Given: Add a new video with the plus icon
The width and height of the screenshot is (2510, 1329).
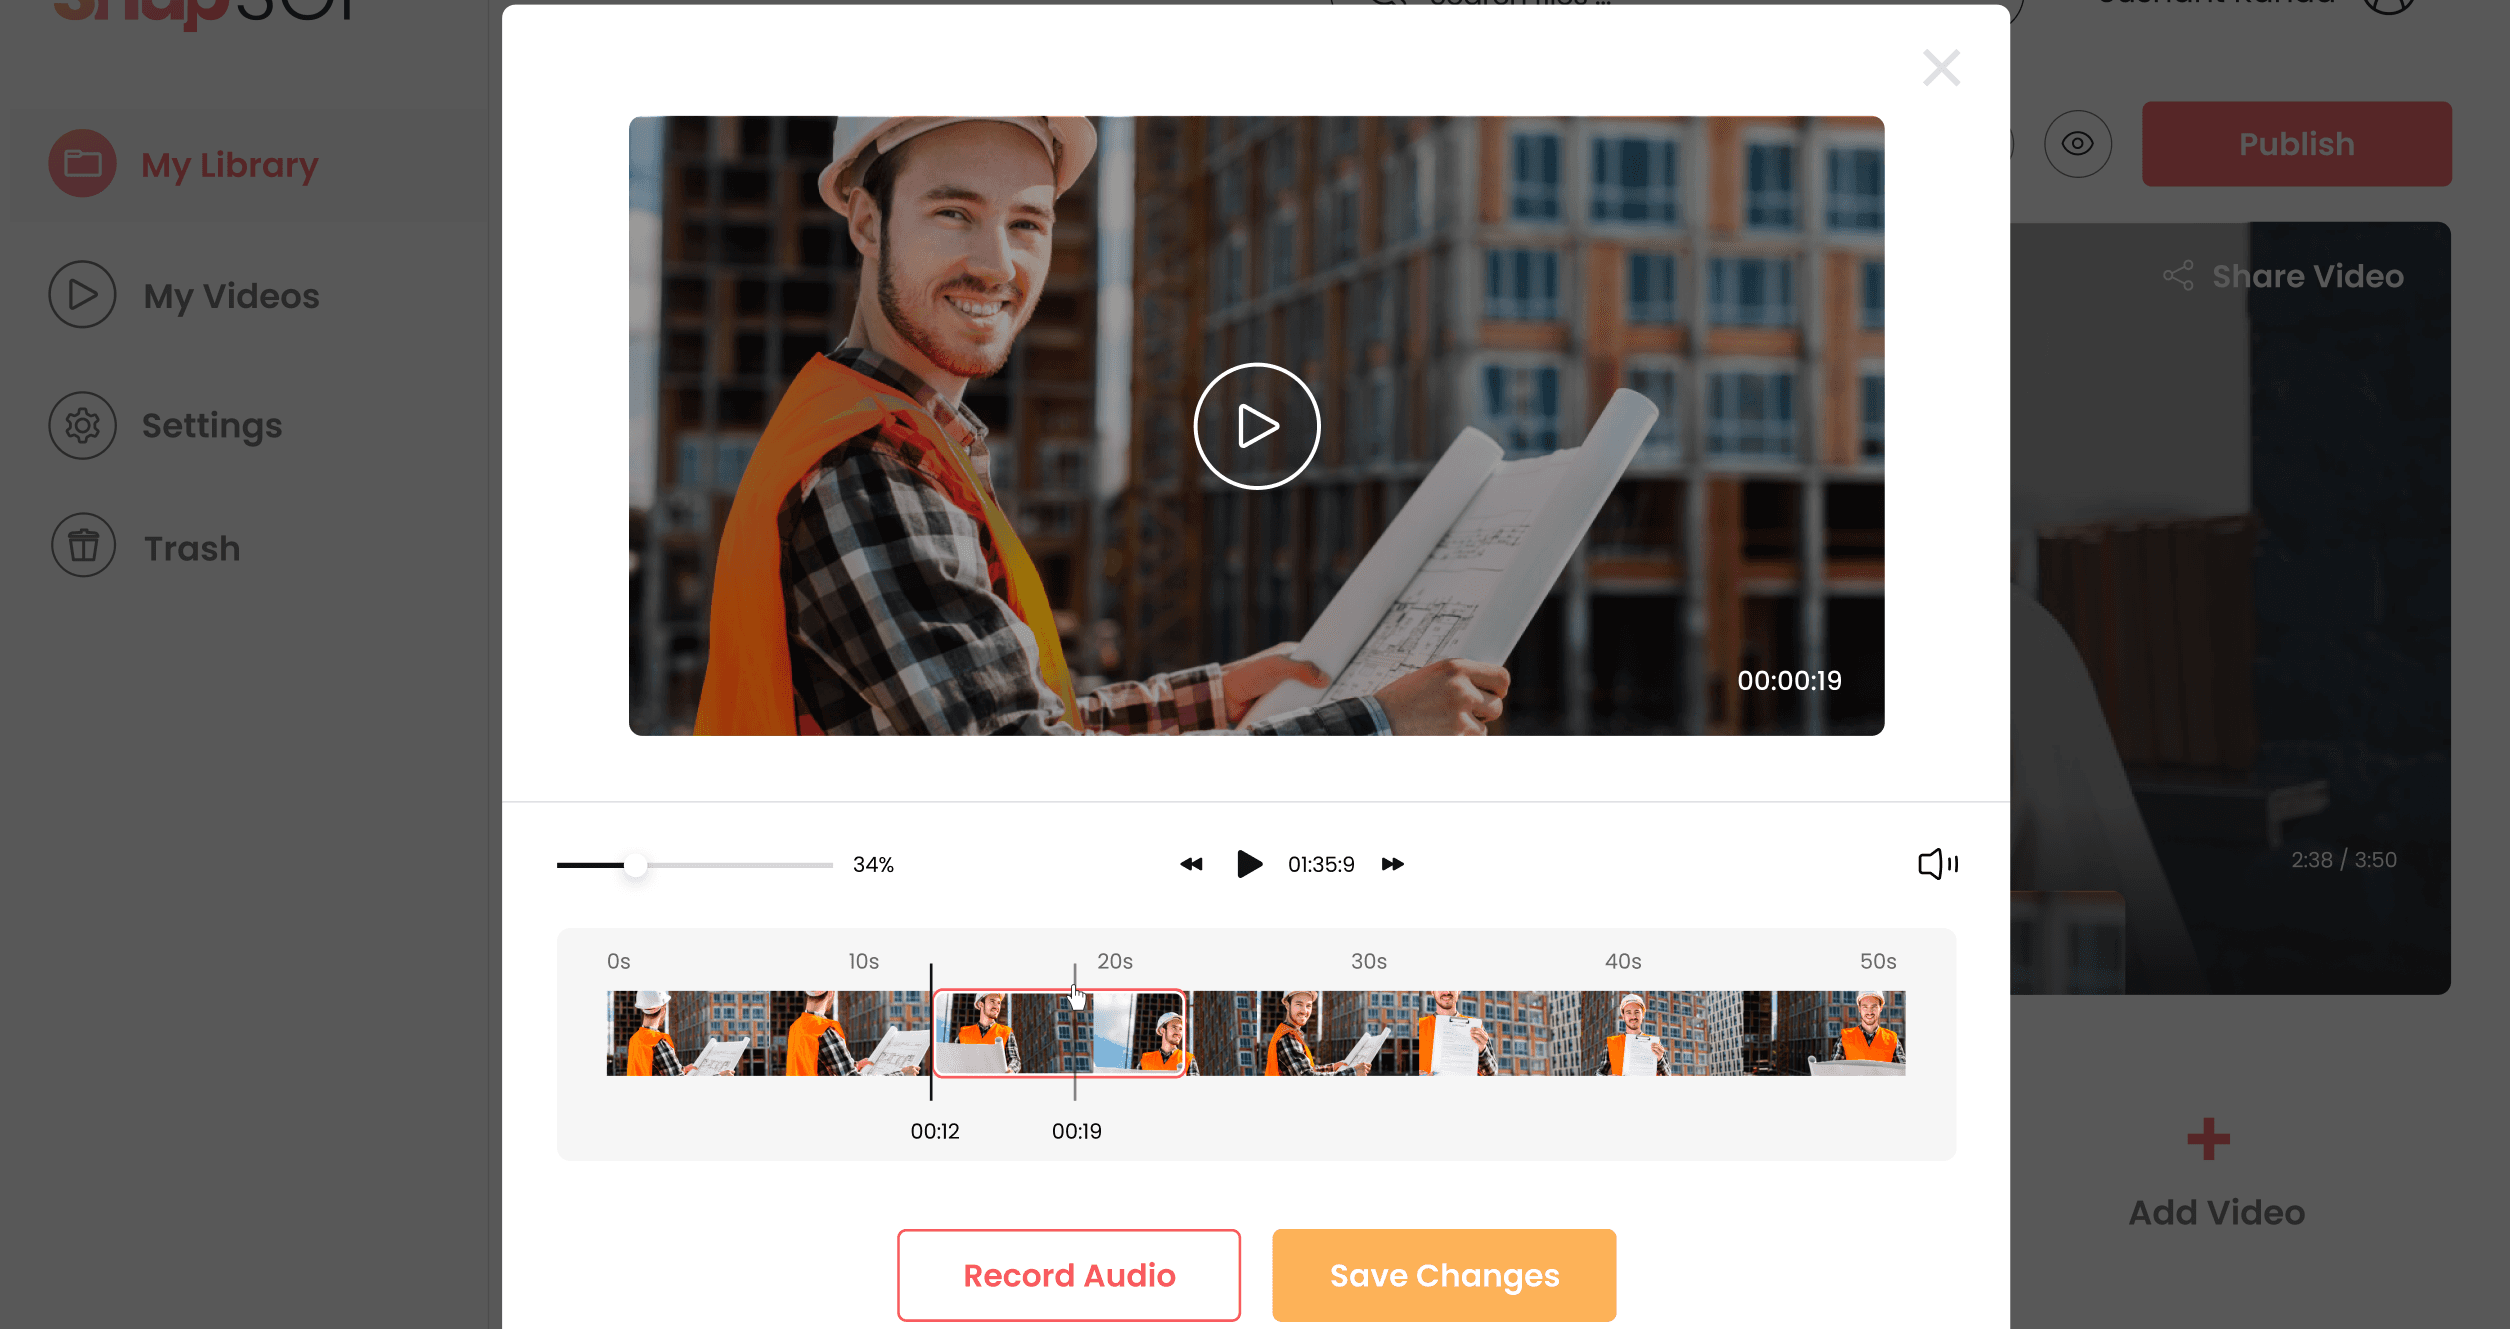Looking at the screenshot, I should tap(2207, 1140).
